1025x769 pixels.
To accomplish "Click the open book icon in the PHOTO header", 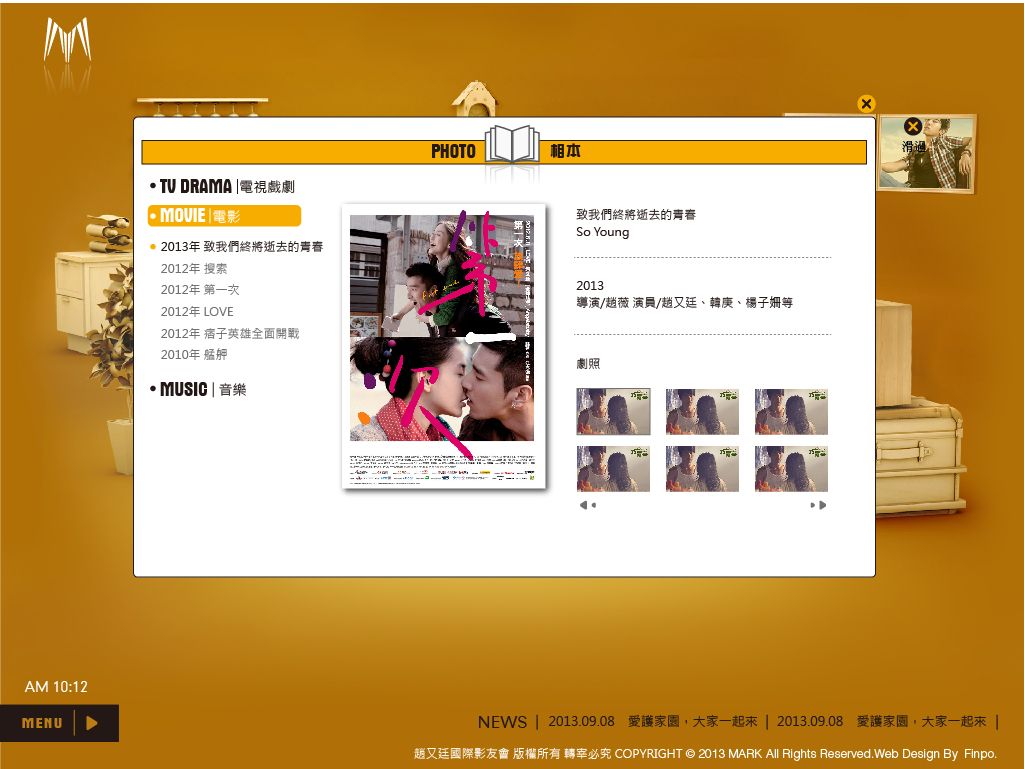I will (513, 144).
